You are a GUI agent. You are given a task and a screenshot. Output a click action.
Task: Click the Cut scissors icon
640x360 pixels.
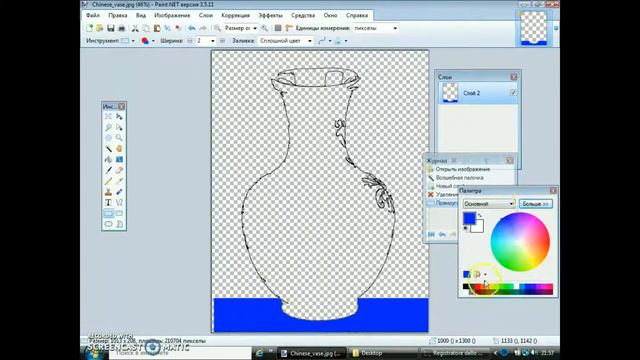(135, 28)
